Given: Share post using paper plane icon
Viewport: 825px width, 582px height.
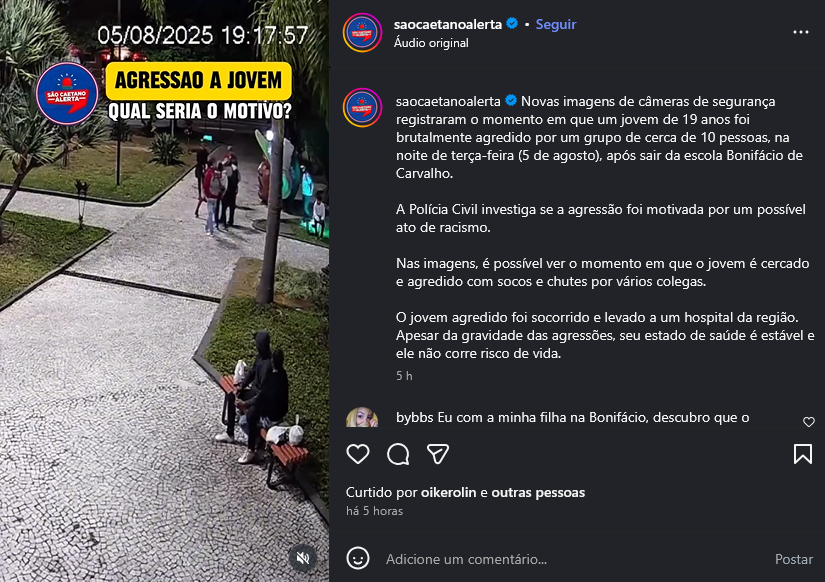Looking at the screenshot, I should click(438, 454).
